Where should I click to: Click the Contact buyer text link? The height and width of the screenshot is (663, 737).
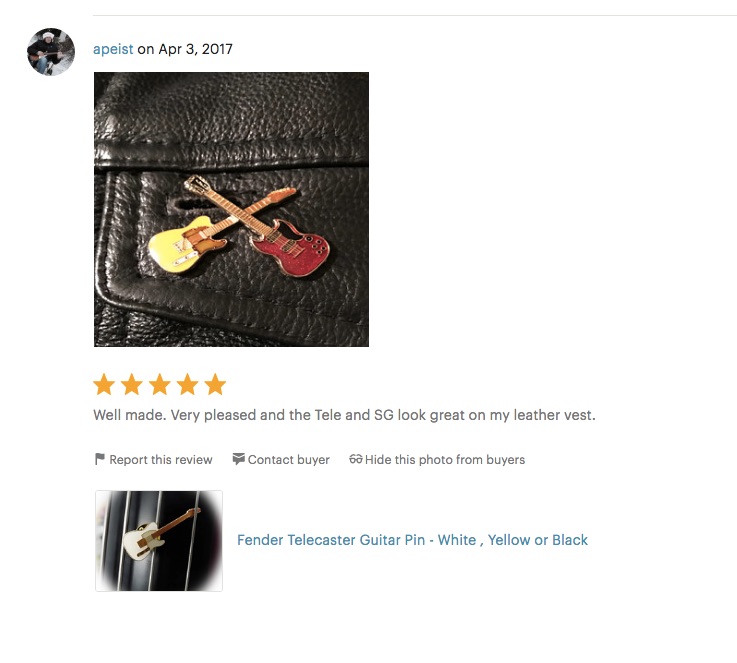pyautogui.click(x=289, y=460)
